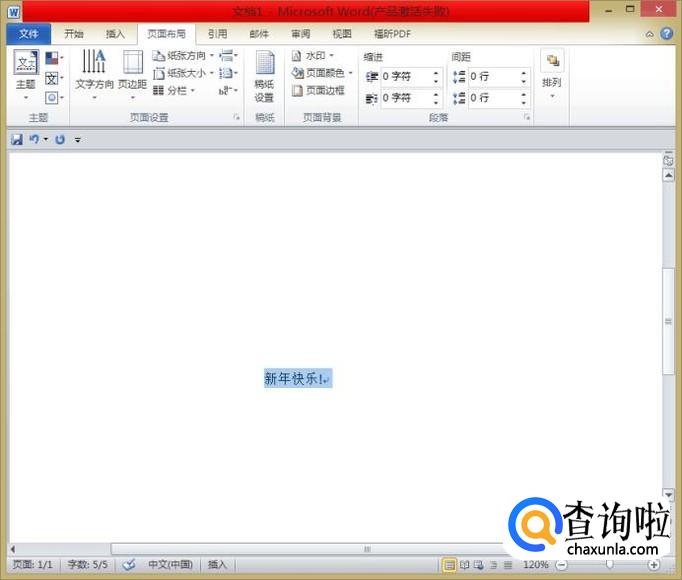682x580 pixels.
Task: Open Word help question mark
Action: (666, 34)
